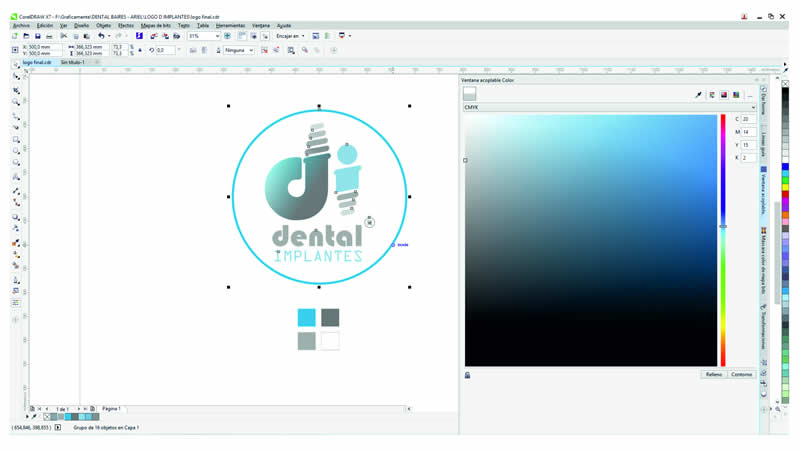
Task: Click the dark gray swatch under logo
Action: coord(330,317)
